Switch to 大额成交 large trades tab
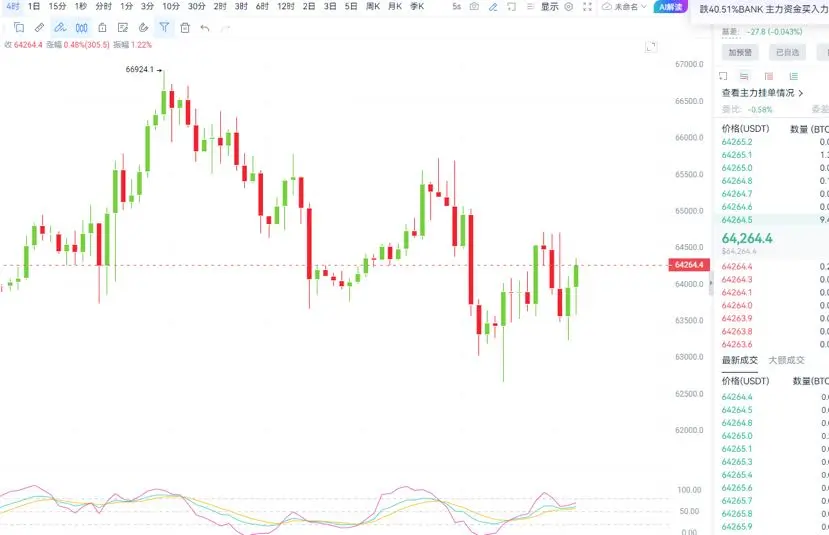This screenshot has width=829, height=535. 787,360
